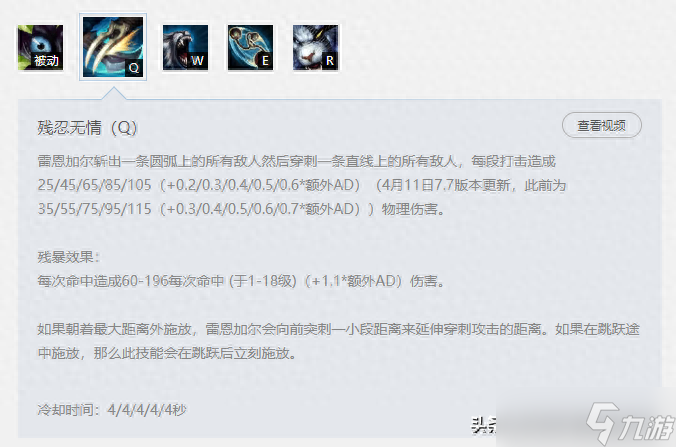676x447 pixels.
Task: Click the tooltip pointer below Q icon
Action: pos(114,93)
